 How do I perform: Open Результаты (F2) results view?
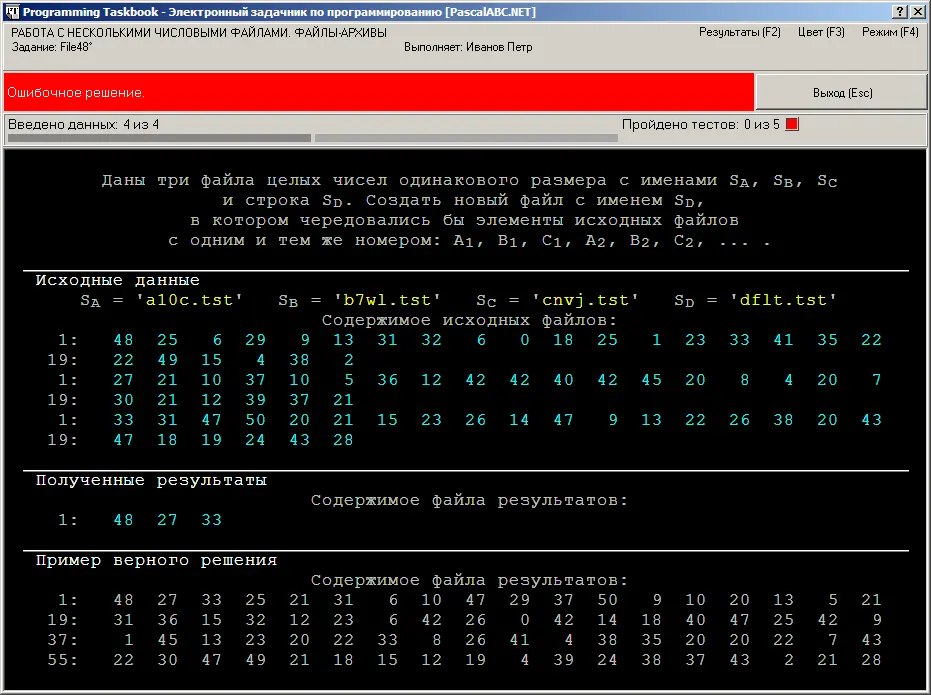coord(739,32)
